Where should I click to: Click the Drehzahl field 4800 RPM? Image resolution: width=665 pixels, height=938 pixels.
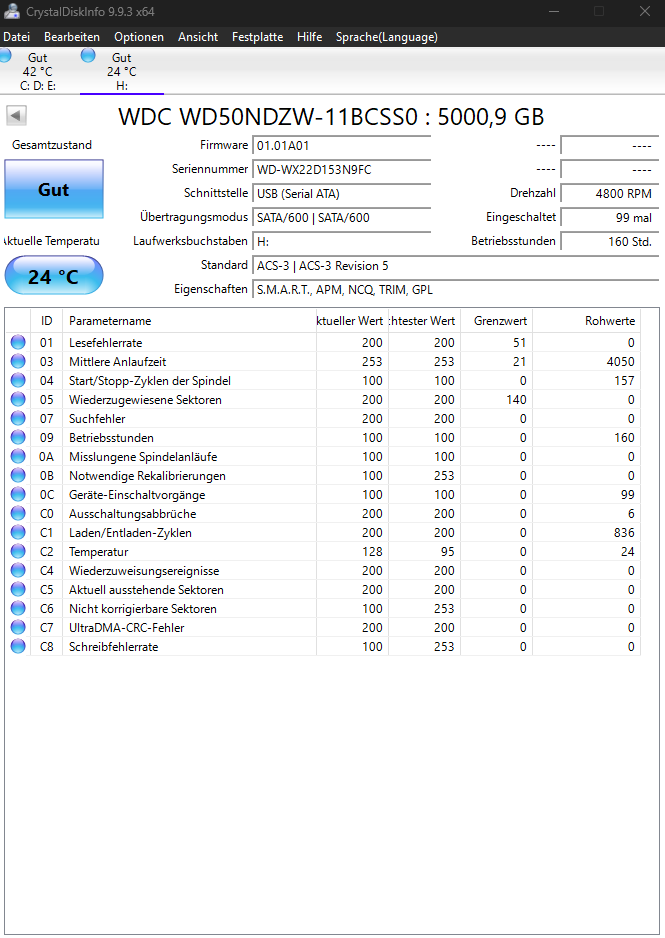(609, 193)
